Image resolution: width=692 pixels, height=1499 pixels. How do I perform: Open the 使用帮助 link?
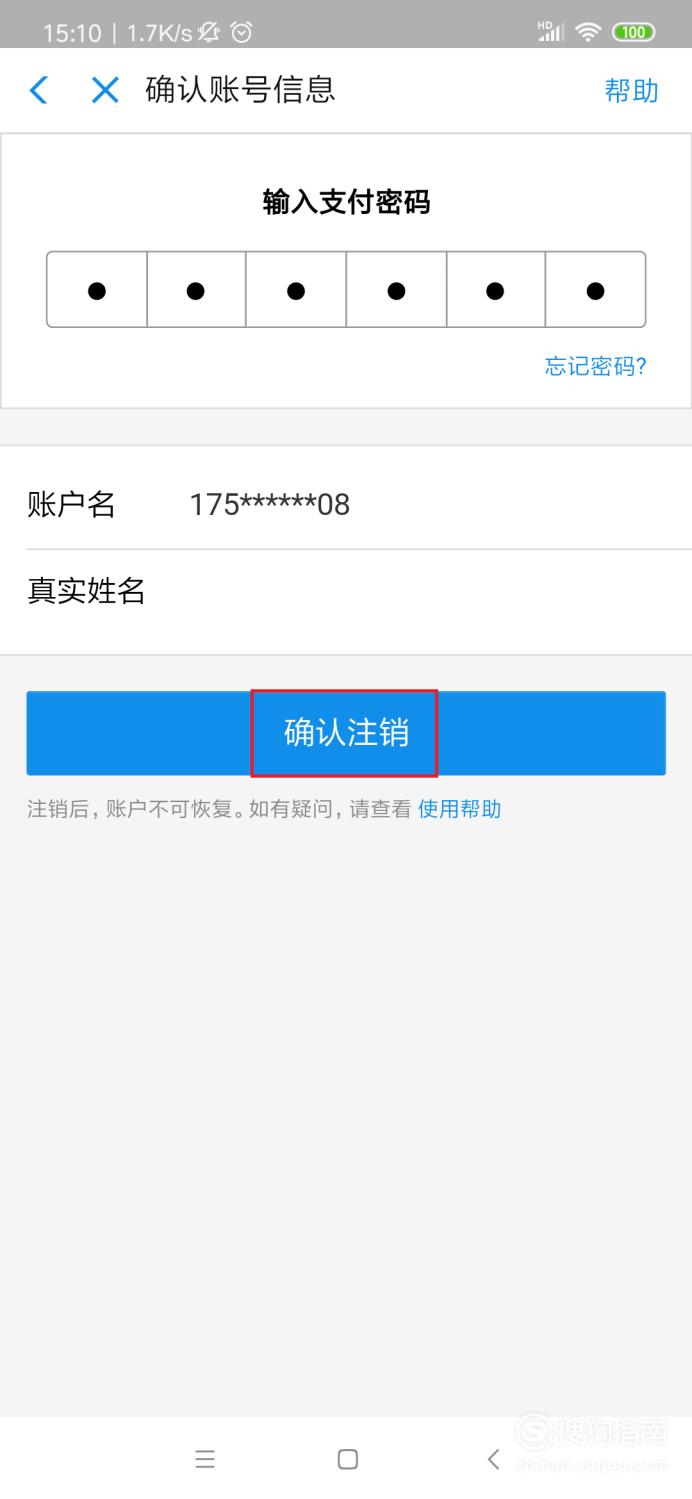pos(459,809)
